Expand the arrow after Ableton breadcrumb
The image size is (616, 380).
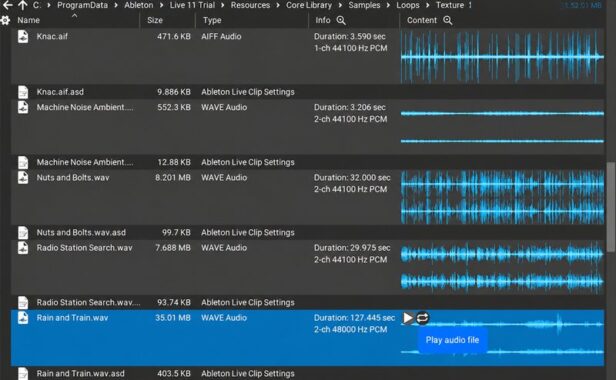[x=161, y=5]
